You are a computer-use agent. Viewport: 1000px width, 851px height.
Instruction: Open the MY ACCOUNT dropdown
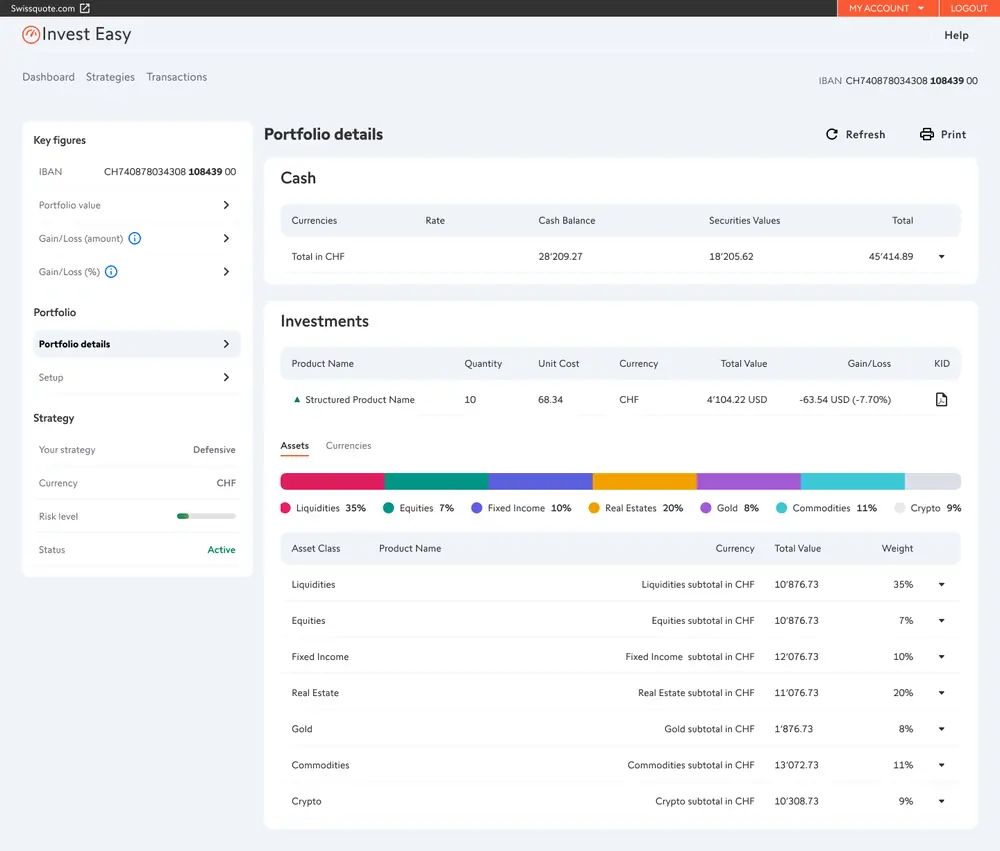(x=887, y=8)
